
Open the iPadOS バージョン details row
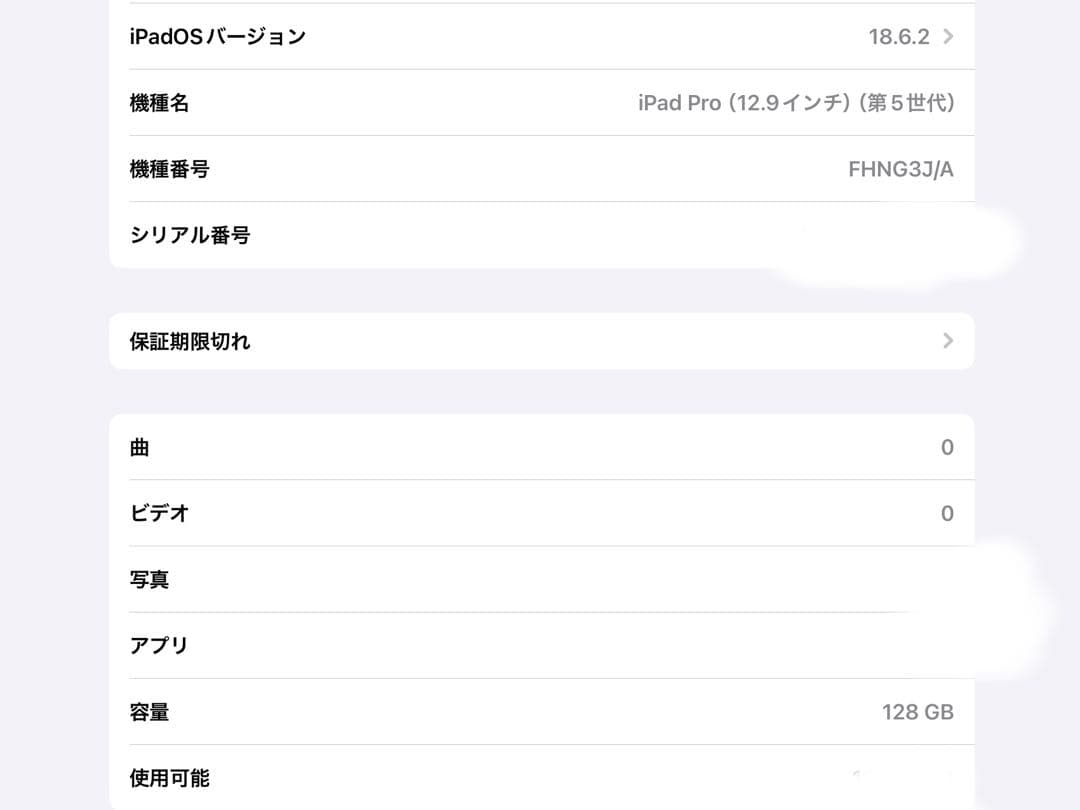[540, 36]
